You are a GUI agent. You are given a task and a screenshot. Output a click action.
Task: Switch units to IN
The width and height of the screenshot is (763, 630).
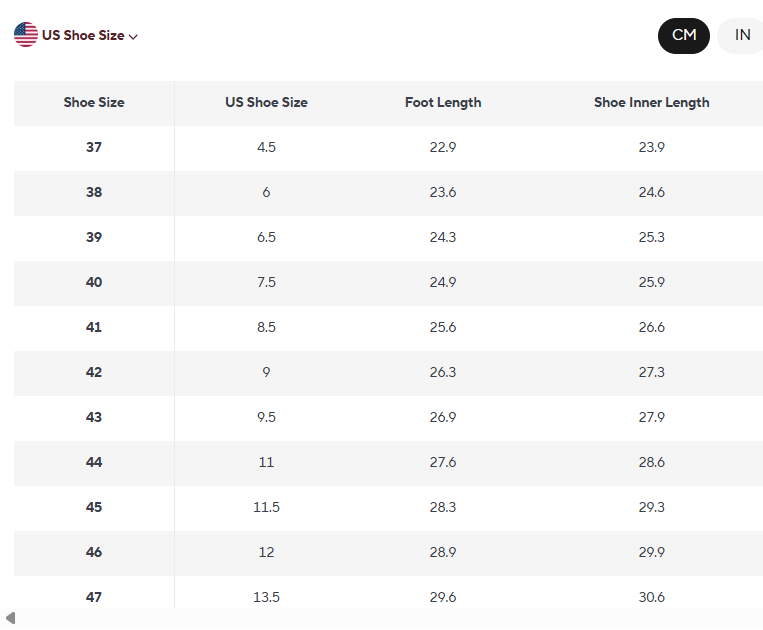coord(741,35)
